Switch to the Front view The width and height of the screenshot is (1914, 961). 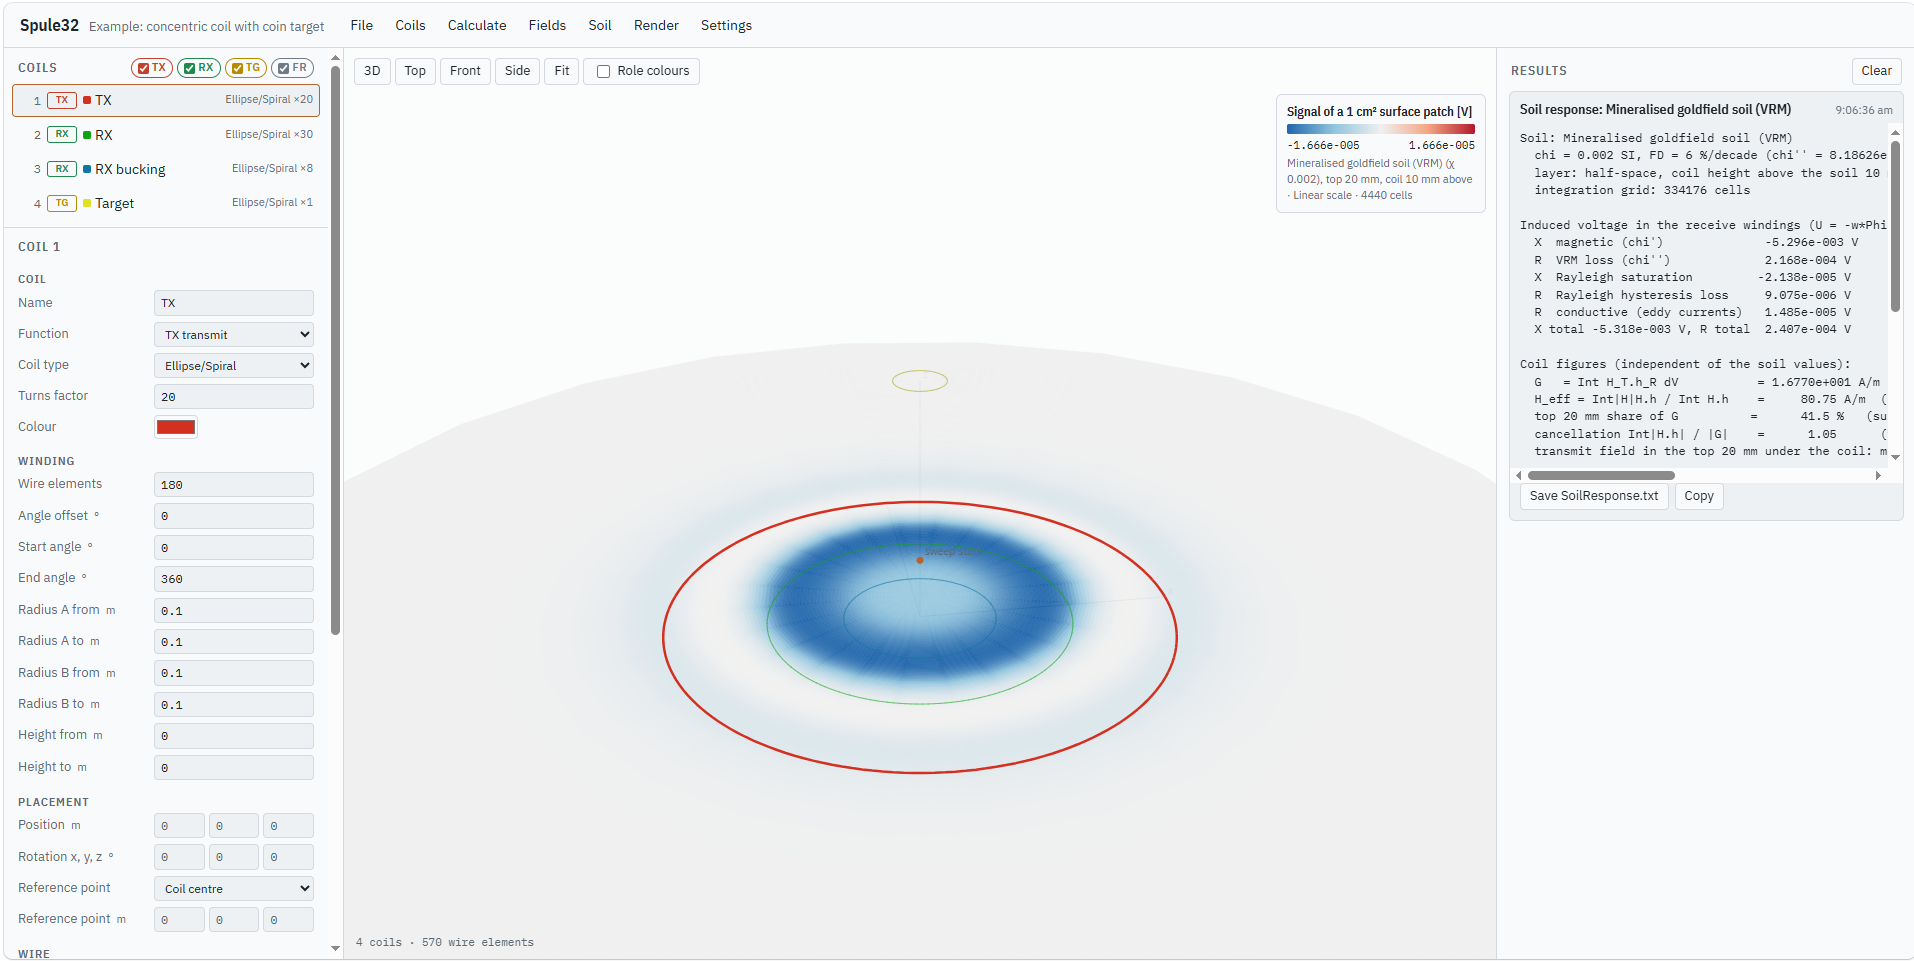point(465,71)
